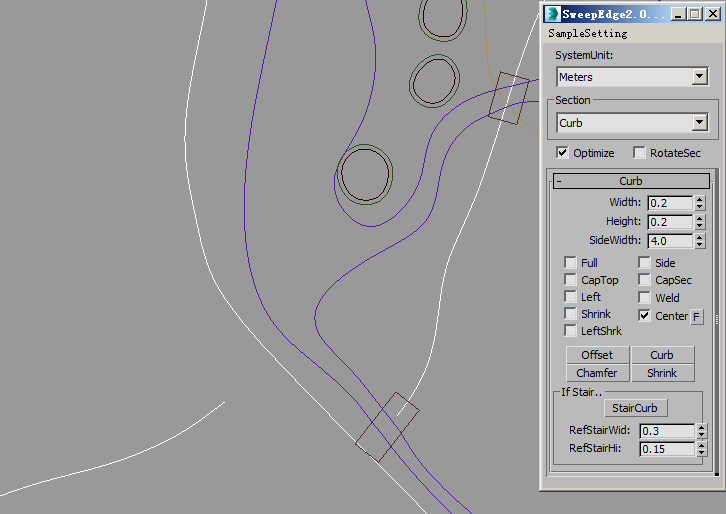The image size is (726, 514).
Task: Click the RefStairHi input field
Action: (x=667, y=449)
